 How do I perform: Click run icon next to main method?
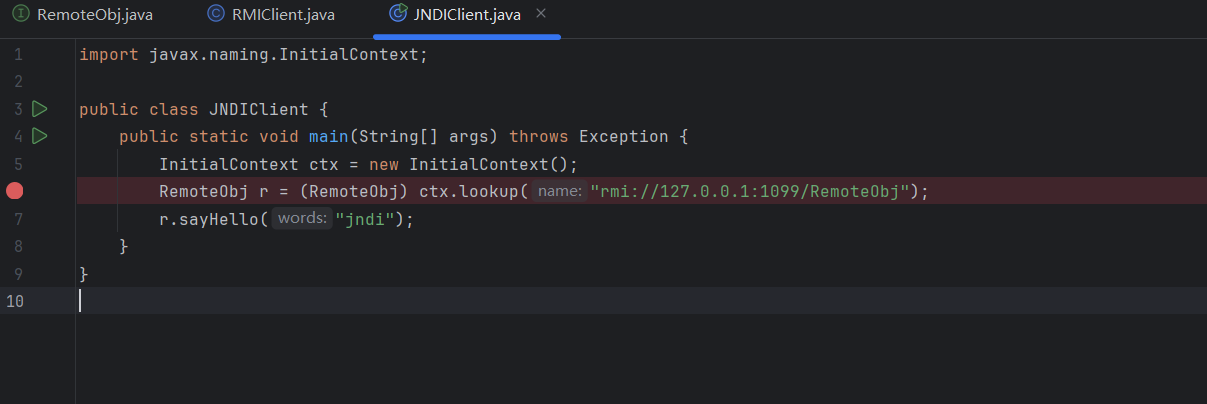pyautogui.click(x=40, y=136)
